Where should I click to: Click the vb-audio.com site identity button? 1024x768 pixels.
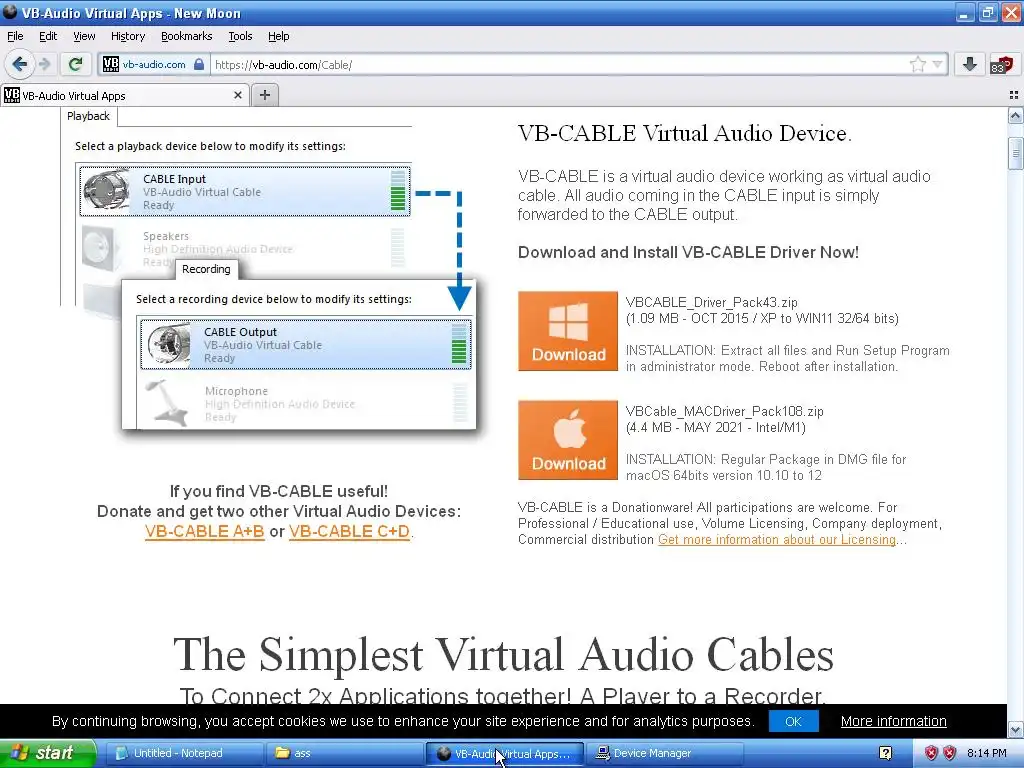154,64
